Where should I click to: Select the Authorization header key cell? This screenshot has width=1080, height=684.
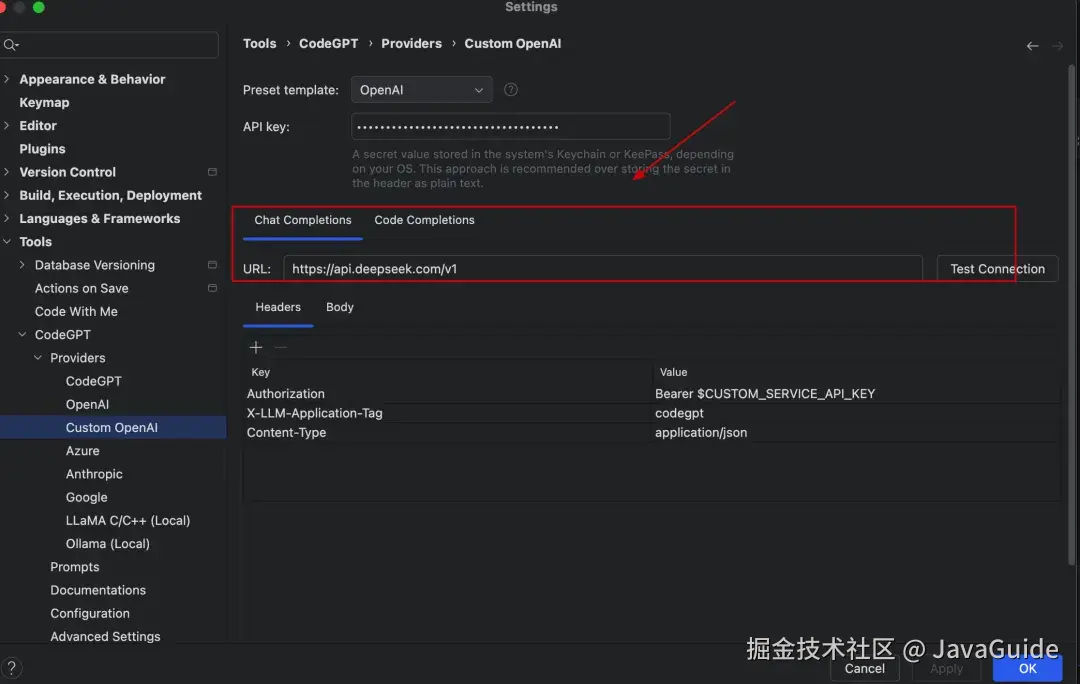pos(448,394)
